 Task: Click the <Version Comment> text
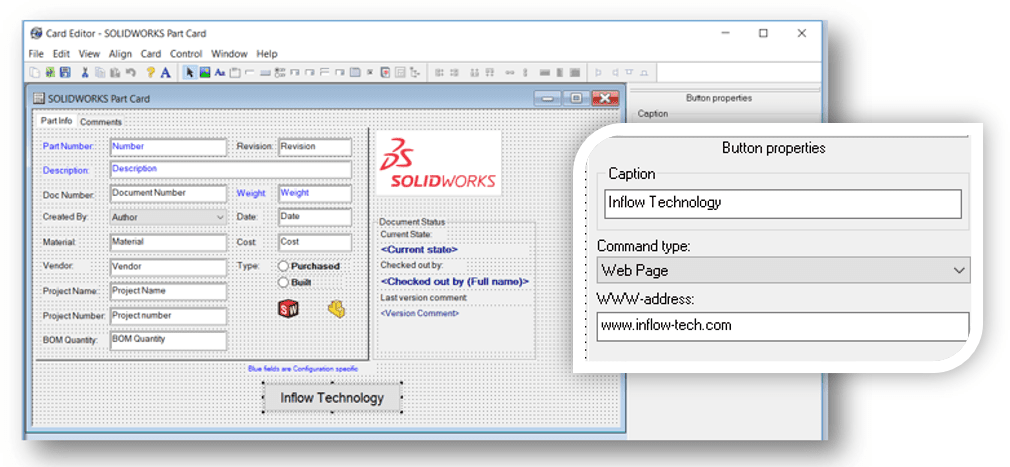(x=420, y=313)
